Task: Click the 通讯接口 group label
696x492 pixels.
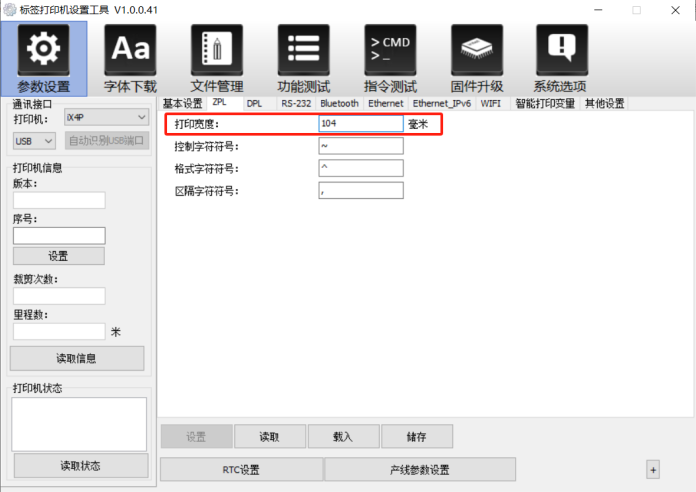Action: click(32, 104)
